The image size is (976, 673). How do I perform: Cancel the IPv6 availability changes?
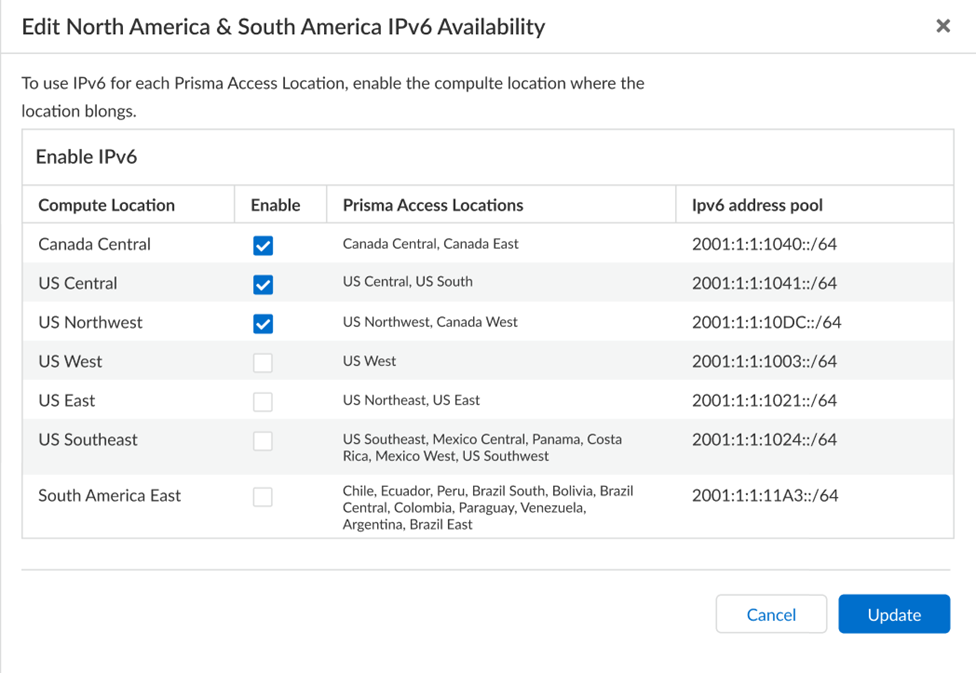point(771,614)
